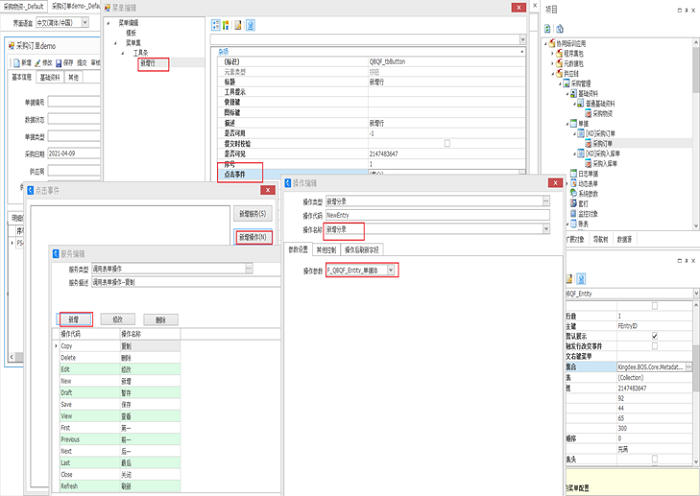Click the alphabetical sort icon in property toolbar
The width and height of the screenshot is (700, 496).
tap(228, 23)
